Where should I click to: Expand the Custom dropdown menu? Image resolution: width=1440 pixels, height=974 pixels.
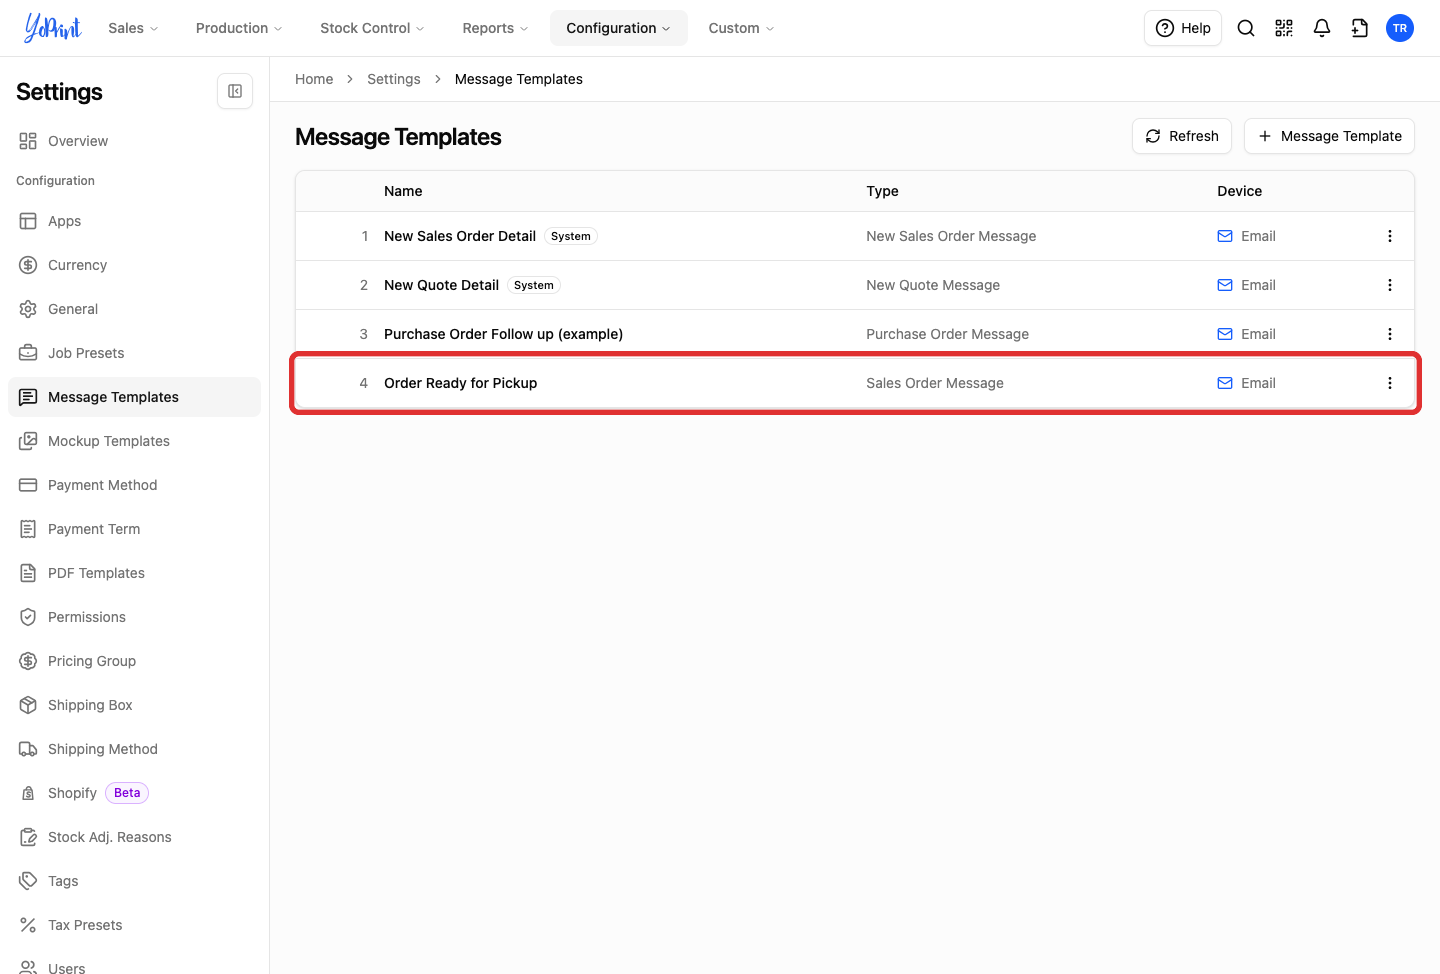741,28
